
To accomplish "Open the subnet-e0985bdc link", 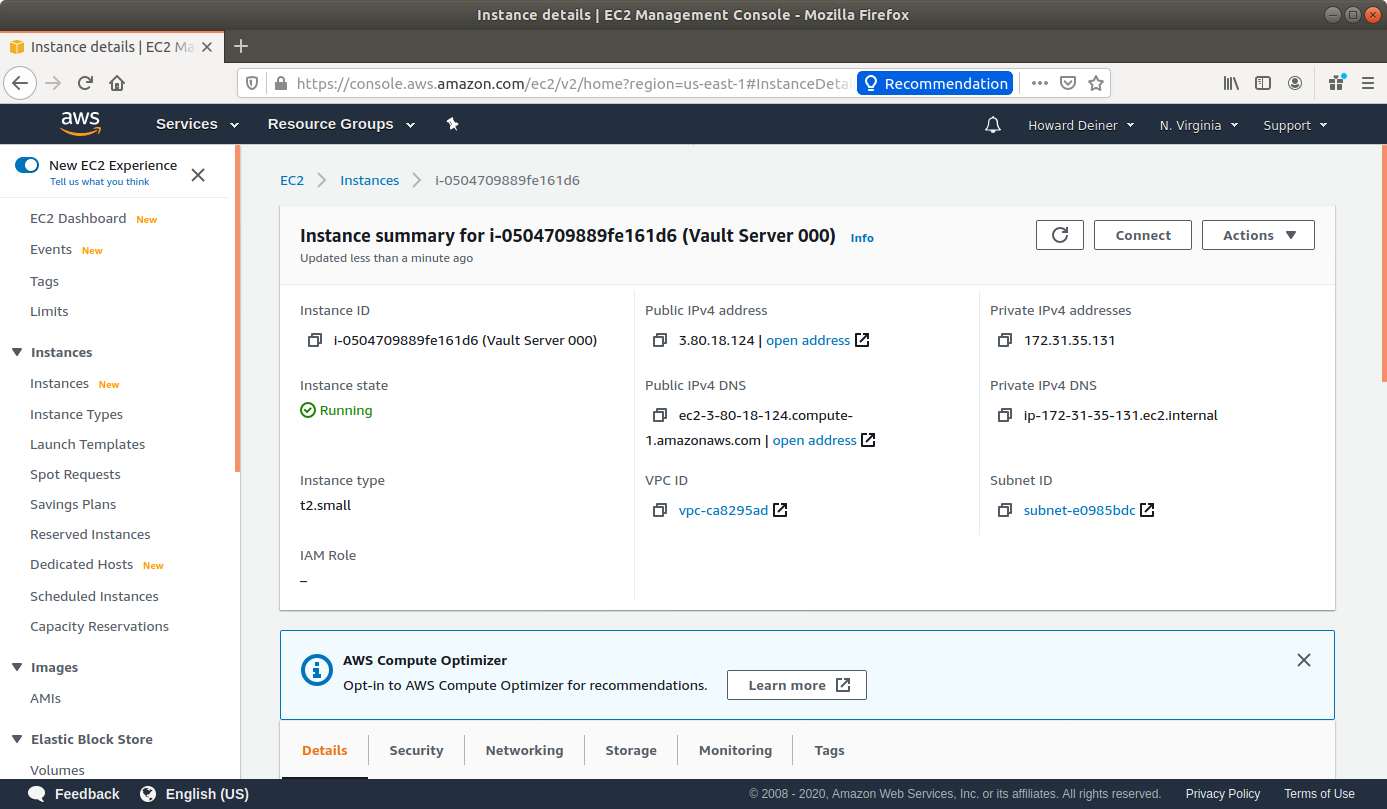I will (x=1079, y=510).
